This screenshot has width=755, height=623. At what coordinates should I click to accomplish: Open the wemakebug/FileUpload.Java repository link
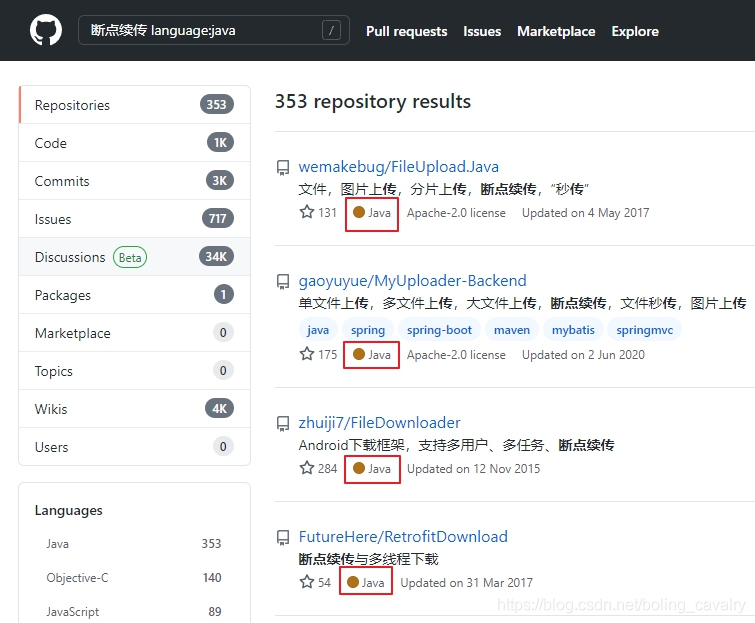[x=398, y=167]
